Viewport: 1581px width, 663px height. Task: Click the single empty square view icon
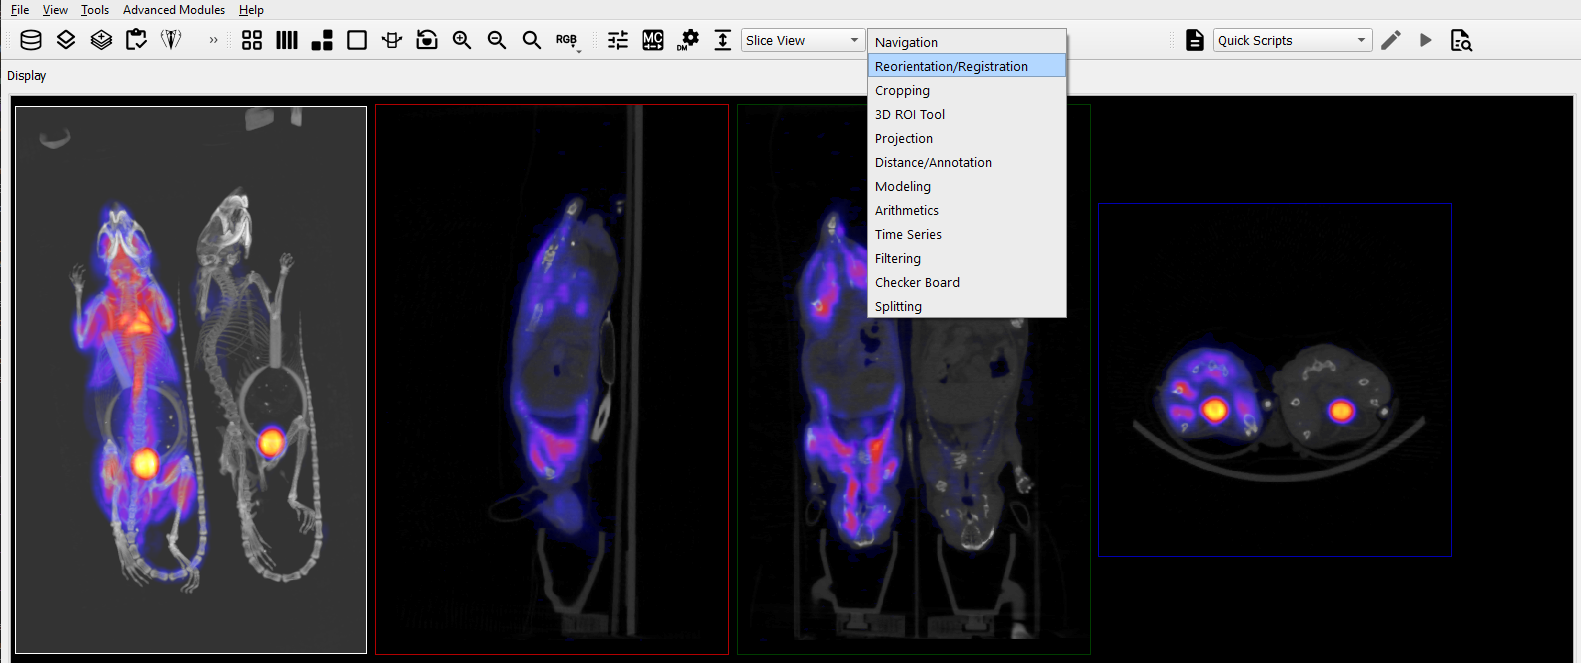[357, 40]
